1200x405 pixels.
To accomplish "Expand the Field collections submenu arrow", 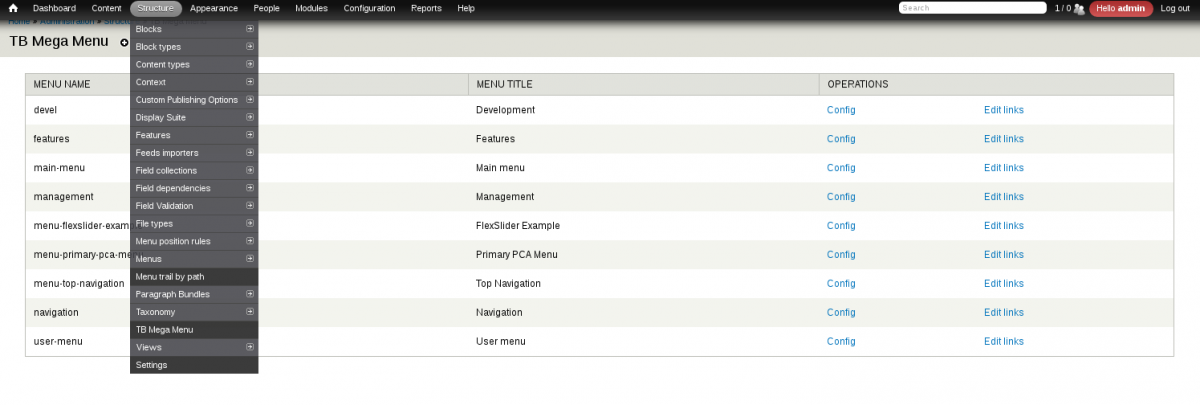I will click(249, 170).
